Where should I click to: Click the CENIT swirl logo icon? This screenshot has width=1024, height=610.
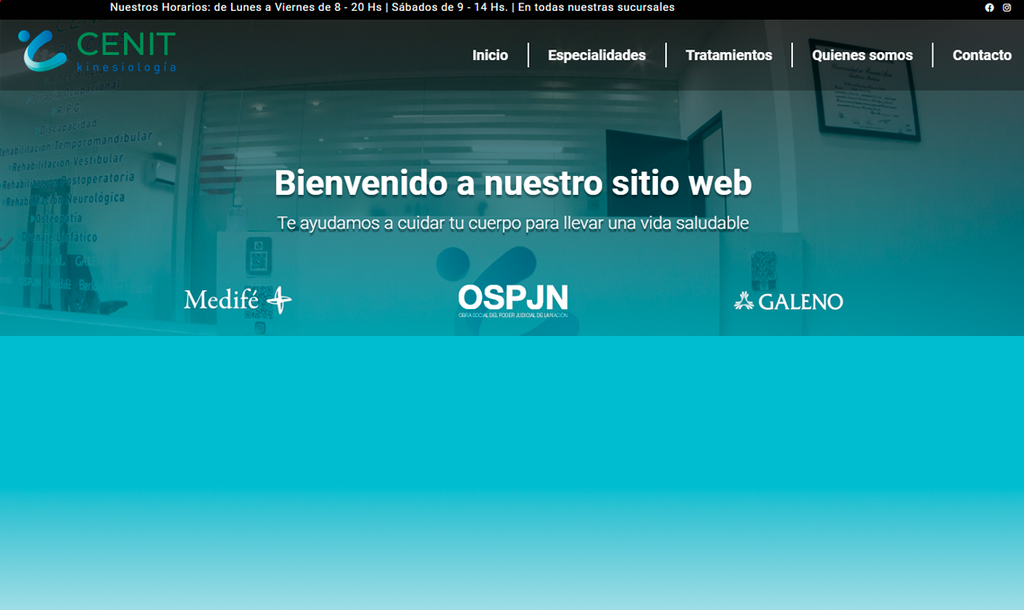click(42, 51)
